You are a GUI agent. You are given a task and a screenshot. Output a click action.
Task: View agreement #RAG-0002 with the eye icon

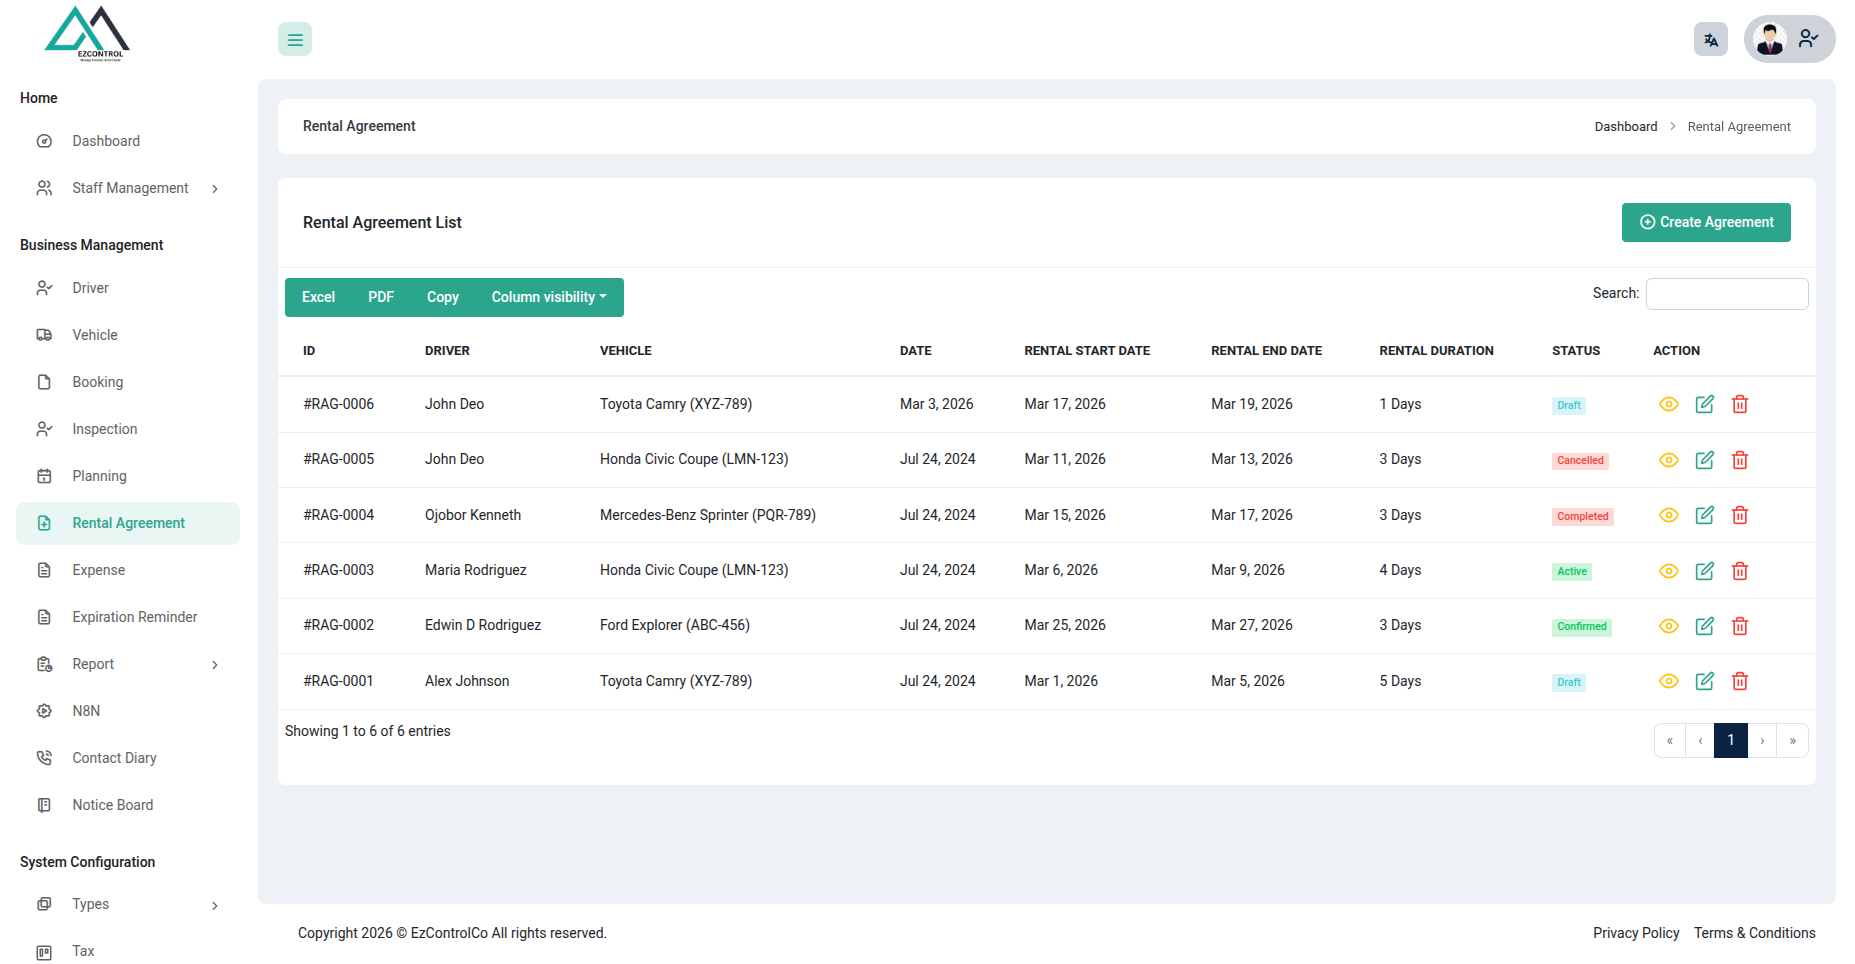(x=1669, y=626)
